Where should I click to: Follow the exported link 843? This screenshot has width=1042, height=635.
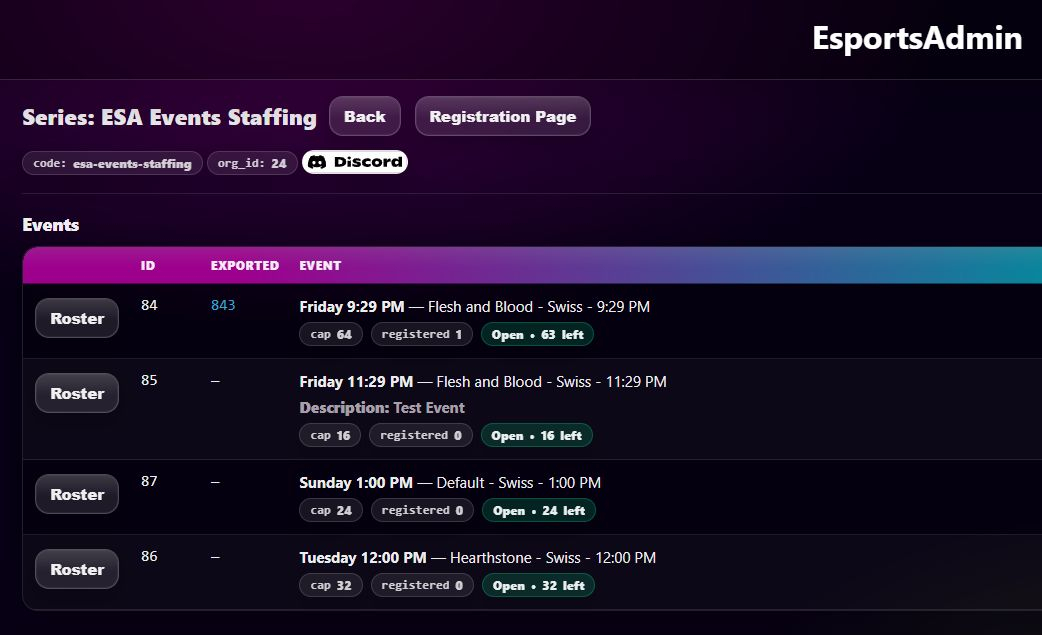(223, 305)
